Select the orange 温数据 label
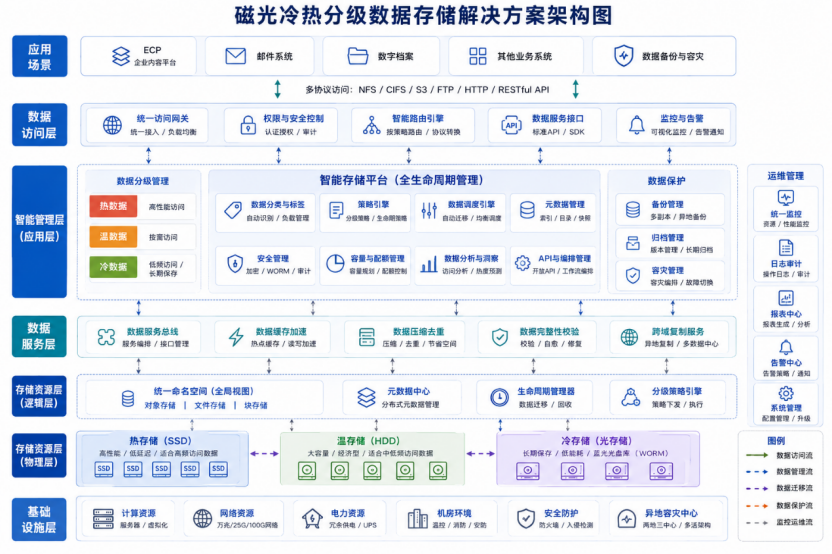This screenshot has width=832, height=554. pos(113,237)
